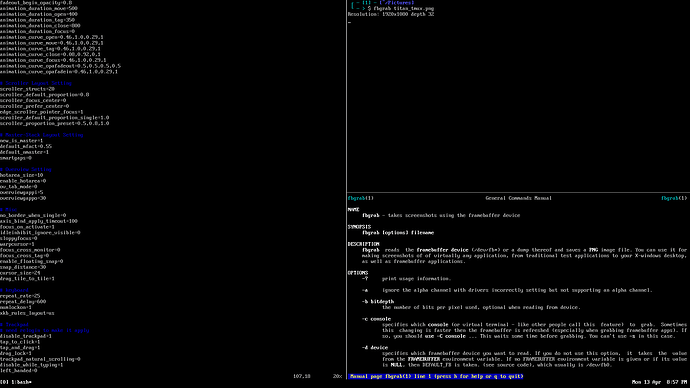
Task: Click the line "hotarea_size=10"
Action: tap(22, 175)
